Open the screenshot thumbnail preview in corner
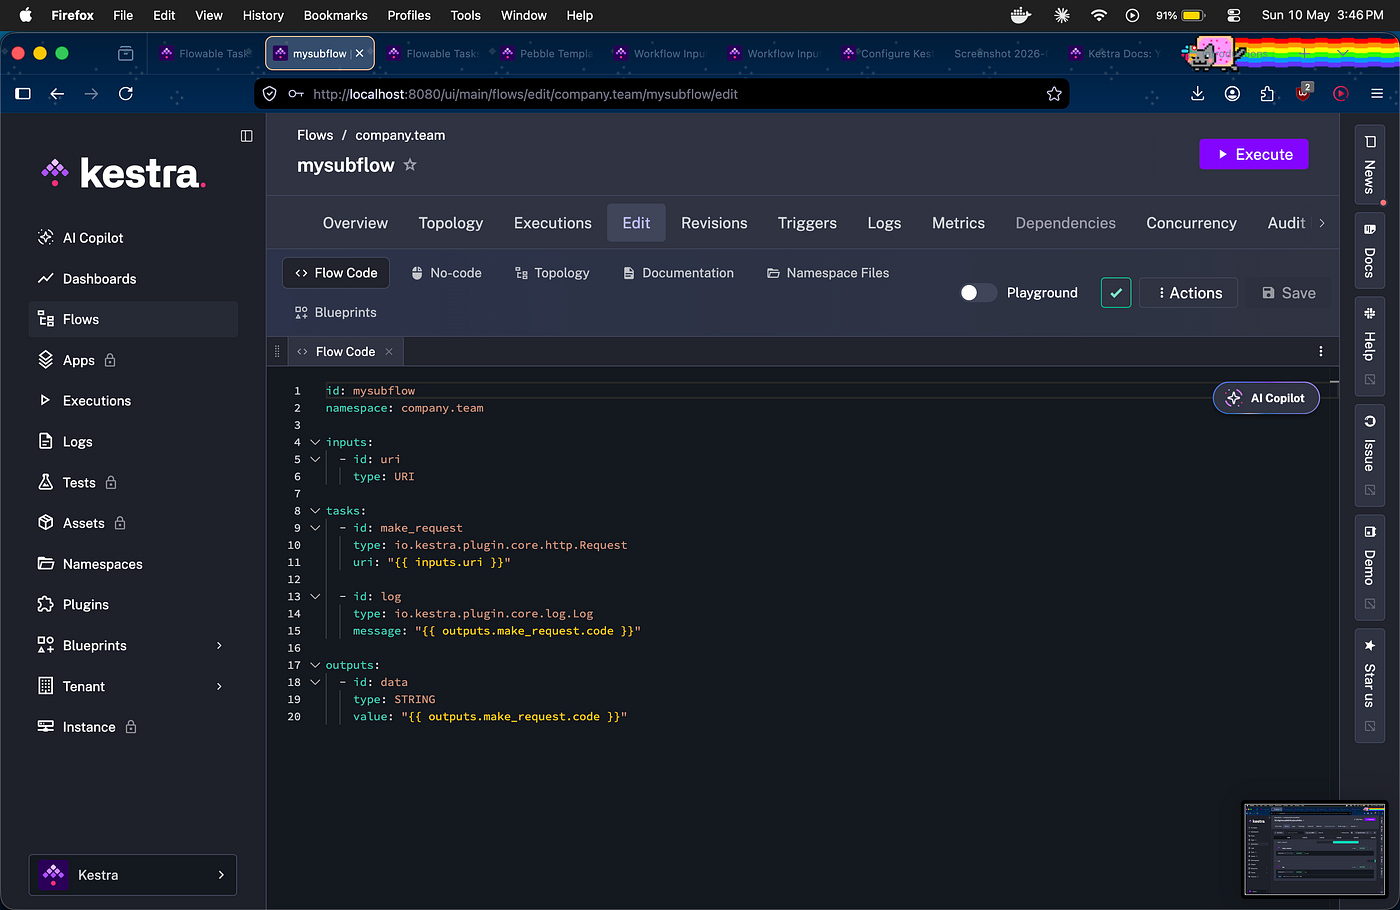Image resolution: width=1400 pixels, height=910 pixels. pyautogui.click(x=1315, y=849)
